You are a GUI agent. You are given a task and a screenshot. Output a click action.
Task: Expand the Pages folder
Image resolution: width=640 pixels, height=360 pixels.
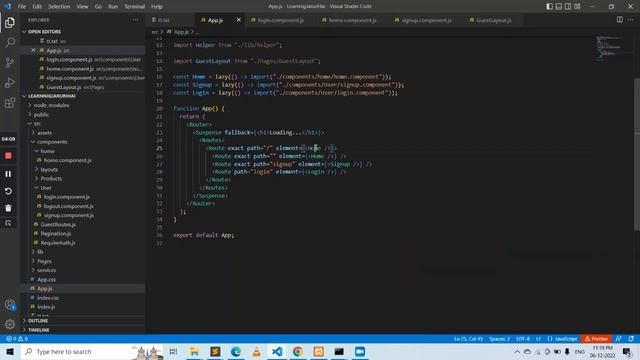[x=44, y=261]
